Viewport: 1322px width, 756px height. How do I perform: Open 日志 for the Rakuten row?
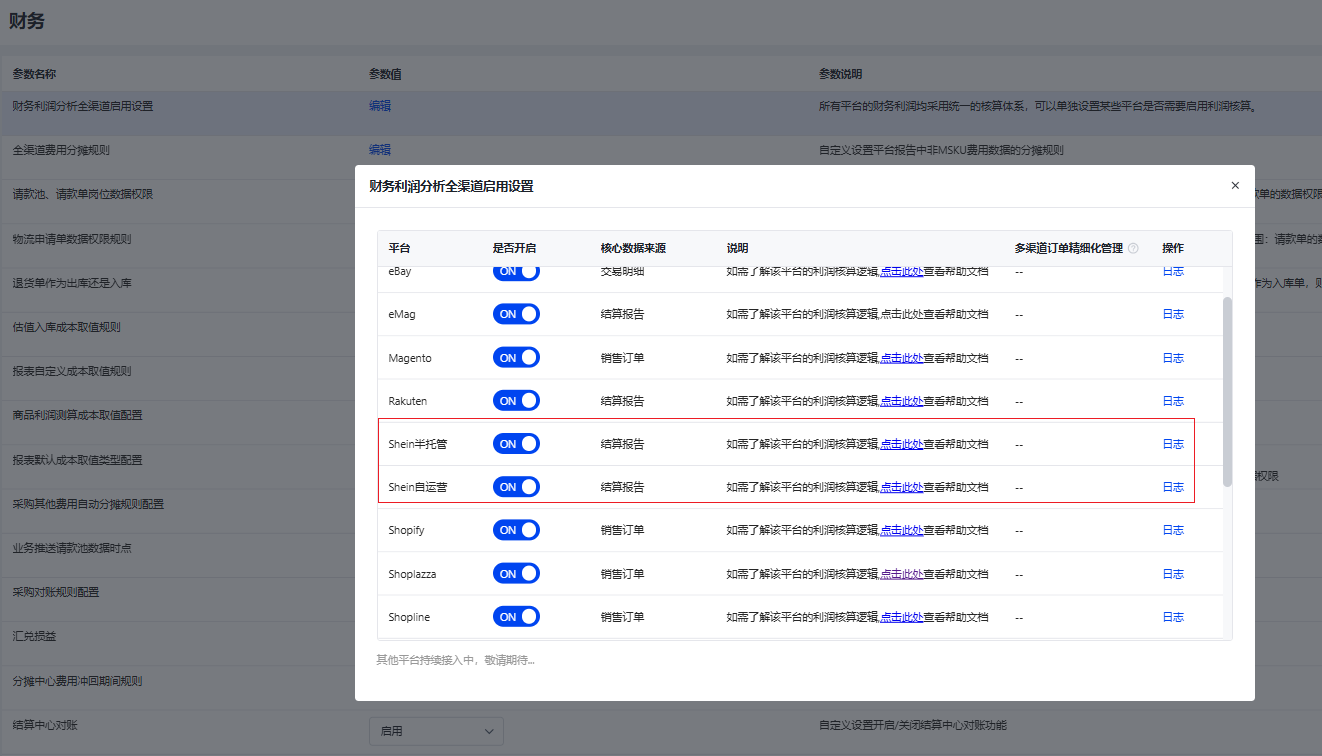coord(1172,401)
